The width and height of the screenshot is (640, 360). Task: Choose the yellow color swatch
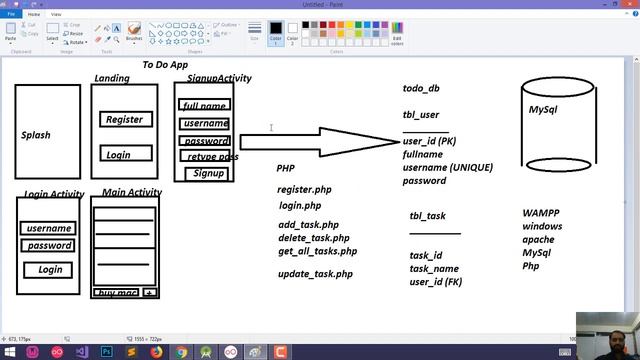point(349,25)
